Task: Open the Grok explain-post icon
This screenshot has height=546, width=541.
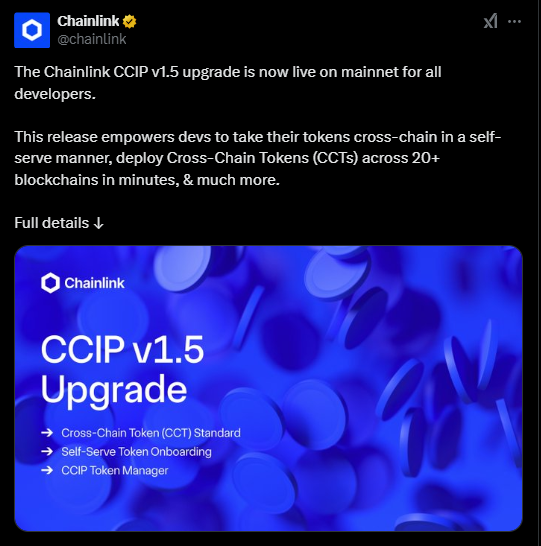Action: tap(491, 21)
